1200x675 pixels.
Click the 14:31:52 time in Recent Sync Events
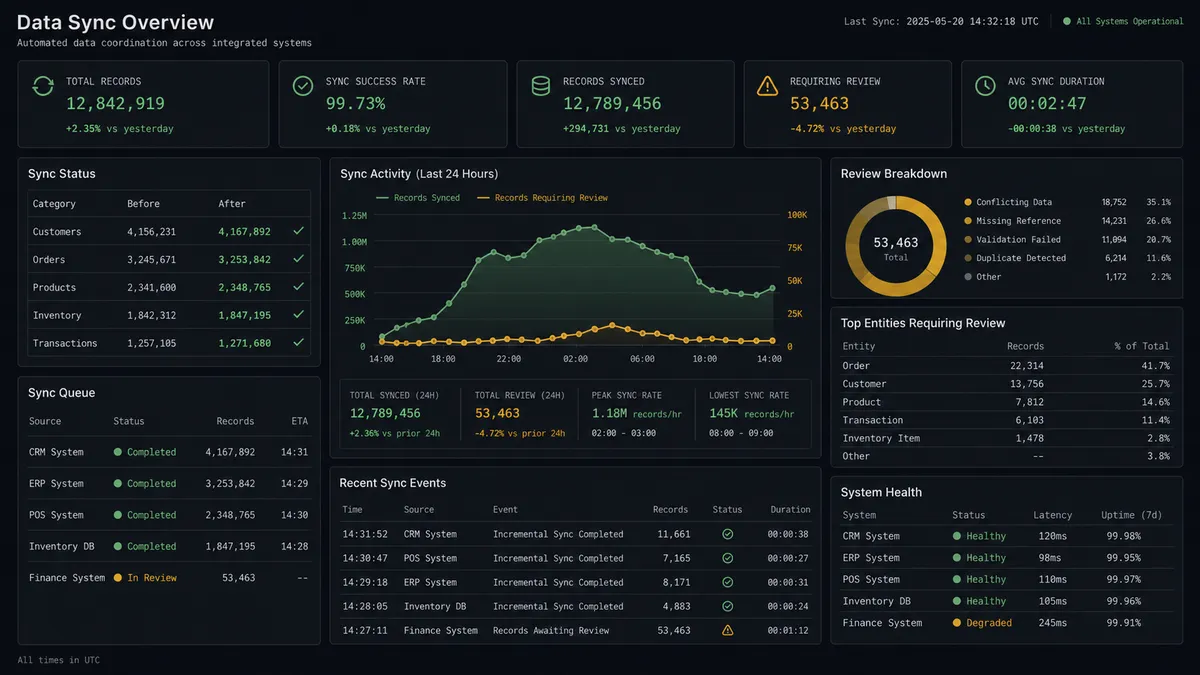[x=365, y=534]
